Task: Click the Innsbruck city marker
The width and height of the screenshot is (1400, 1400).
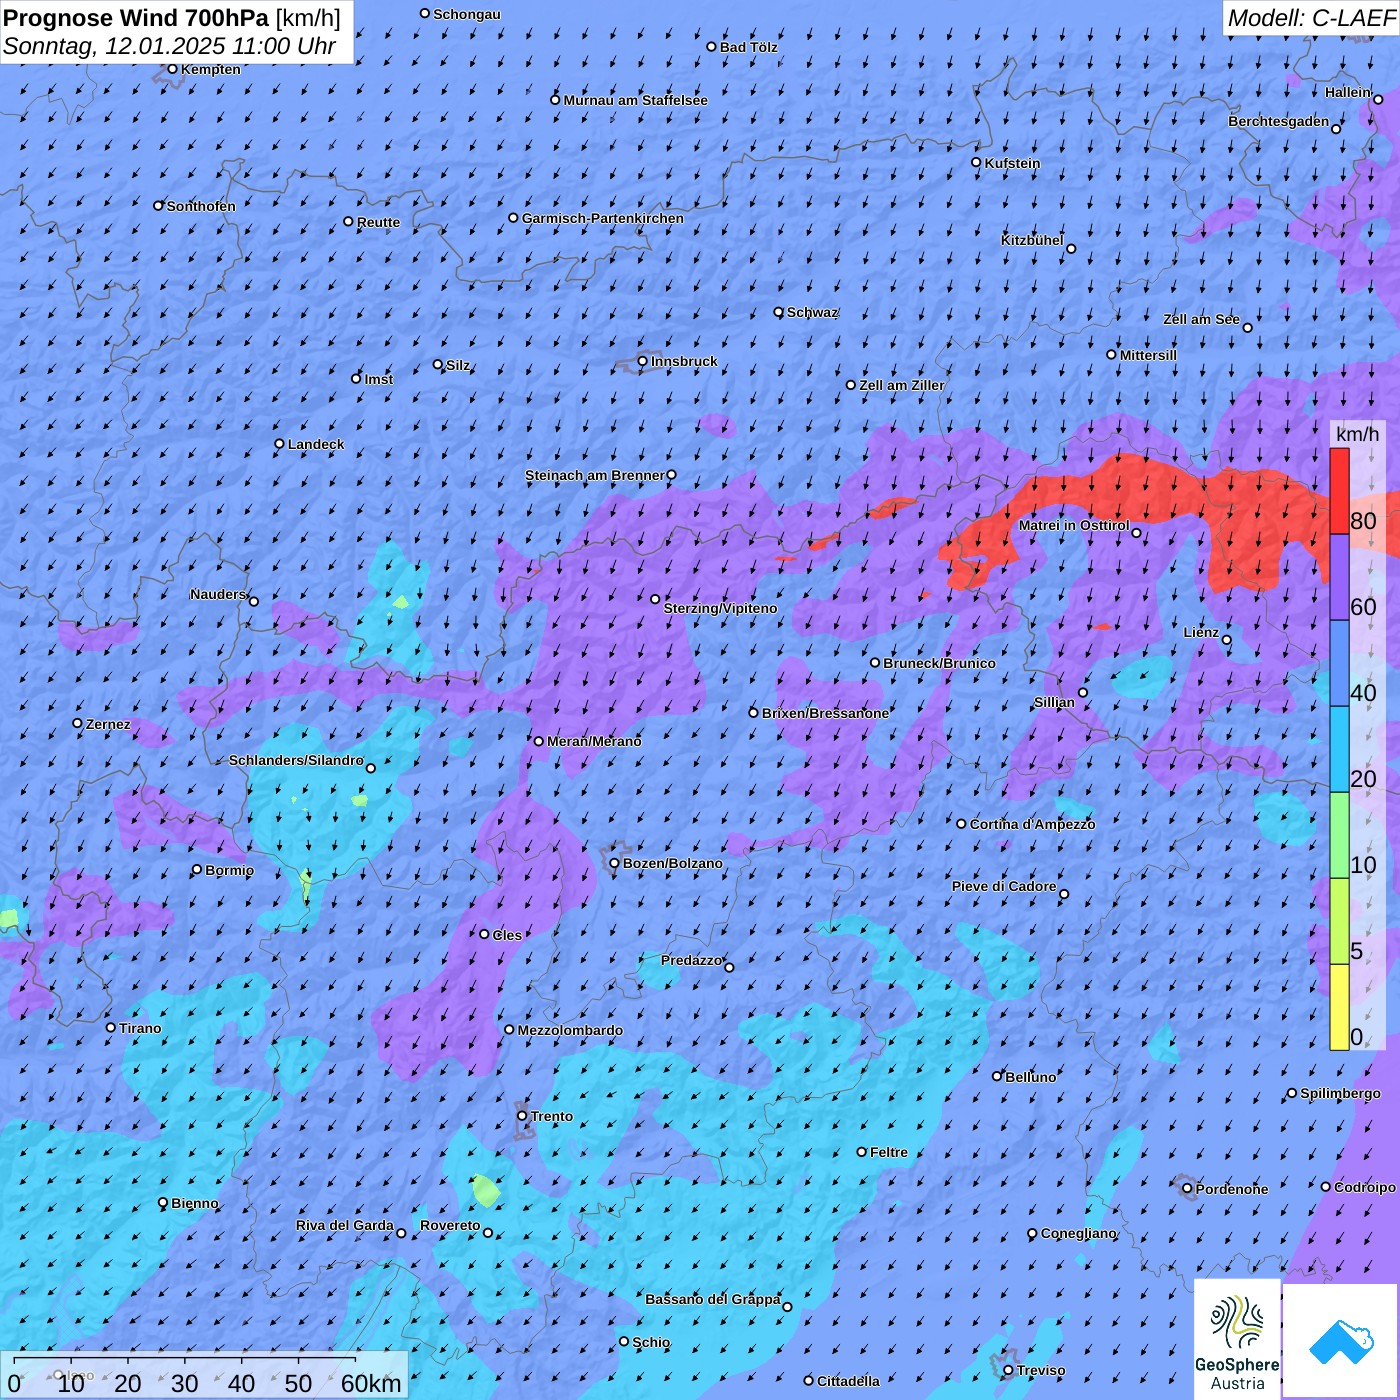Action: [x=643, y=361]
